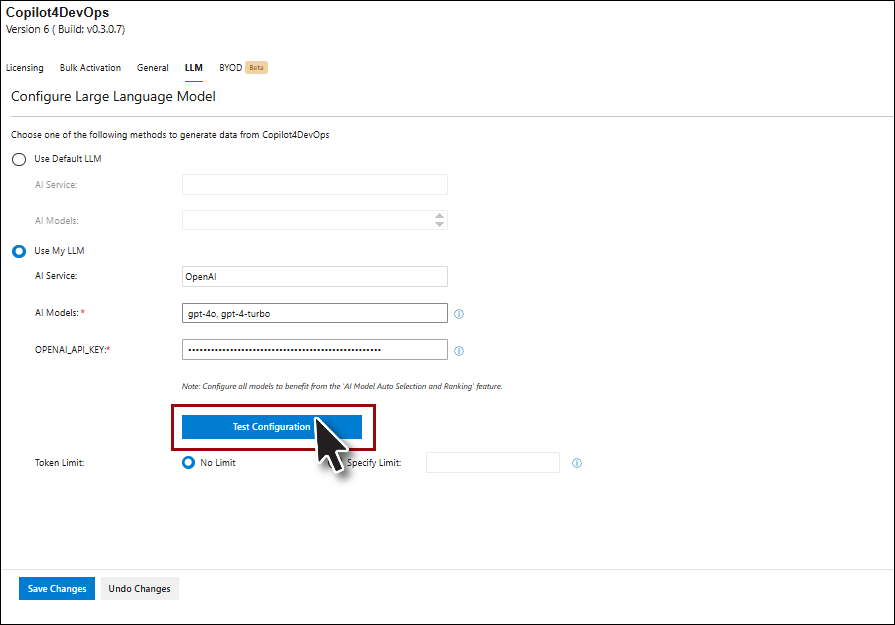This screenshot has height=625, width=895.
Task: Click Save Changes
Action: [x=57, y=589]
